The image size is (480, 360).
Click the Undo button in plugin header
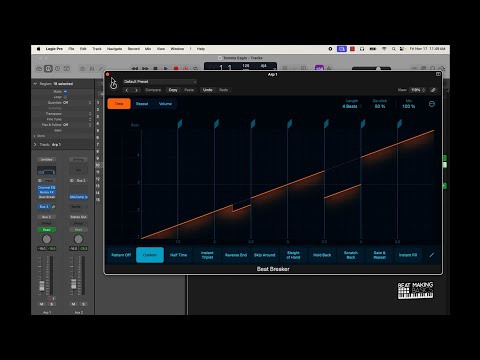pos(208,90)
